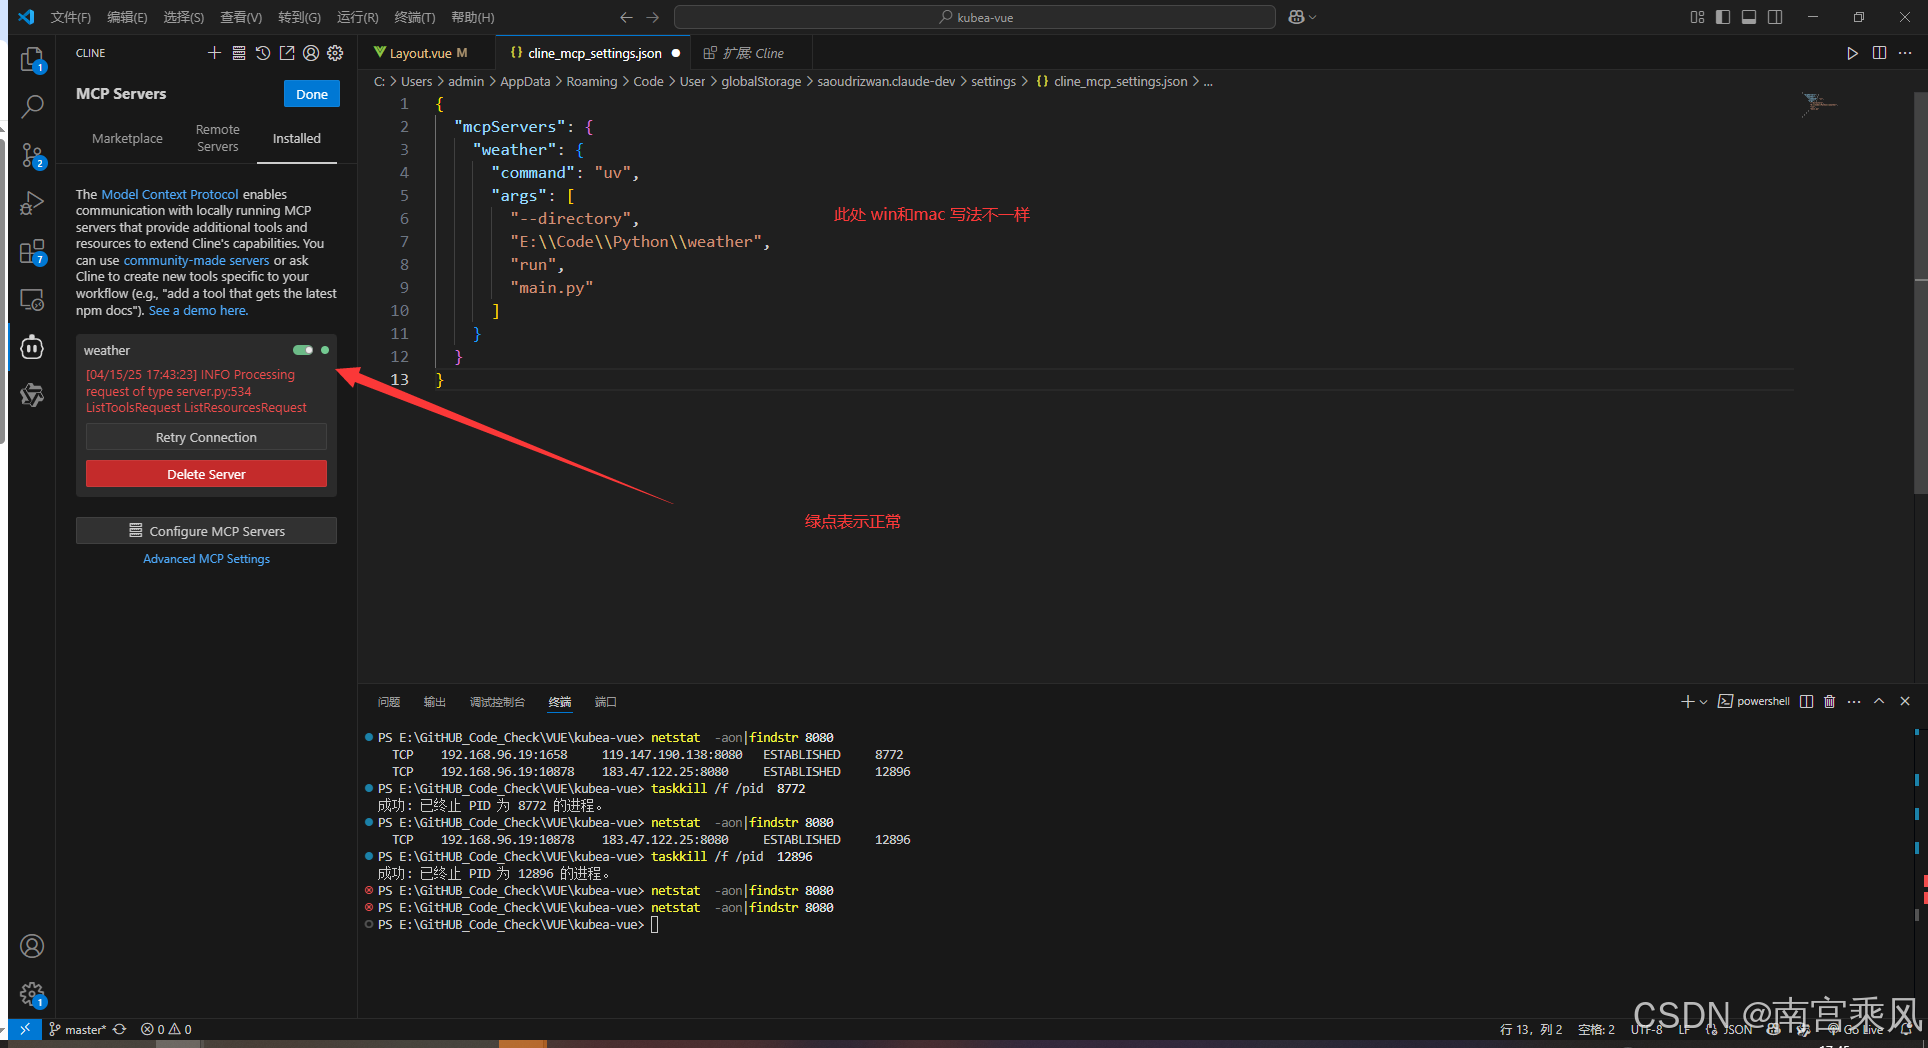The image size is (1928, 1048).
Task: Open the Explorer view in activity bar
Action: 32,60
